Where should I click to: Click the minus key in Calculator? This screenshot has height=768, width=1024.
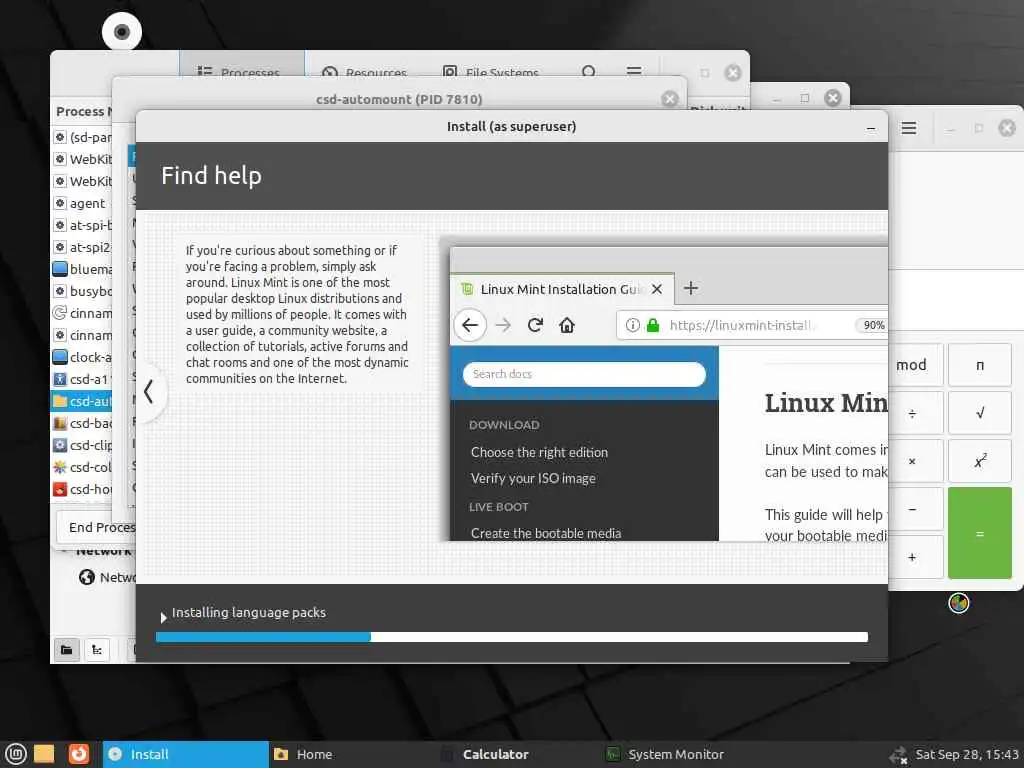point(914,509)
